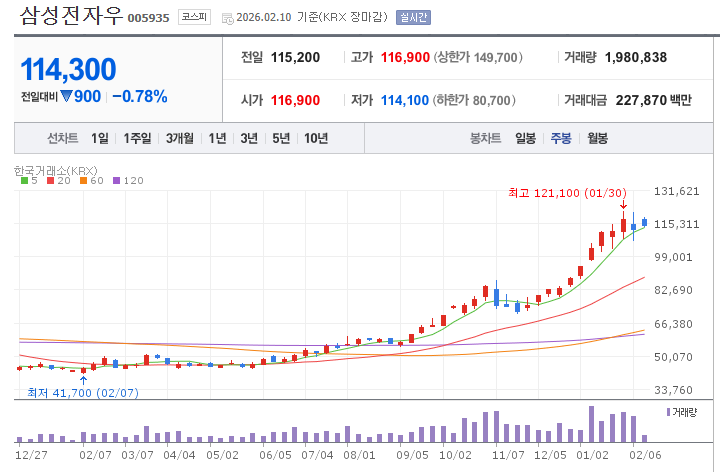Click the orange 60-day average legend swatch
The image size is (720, 472).
(x=83, y=181)
